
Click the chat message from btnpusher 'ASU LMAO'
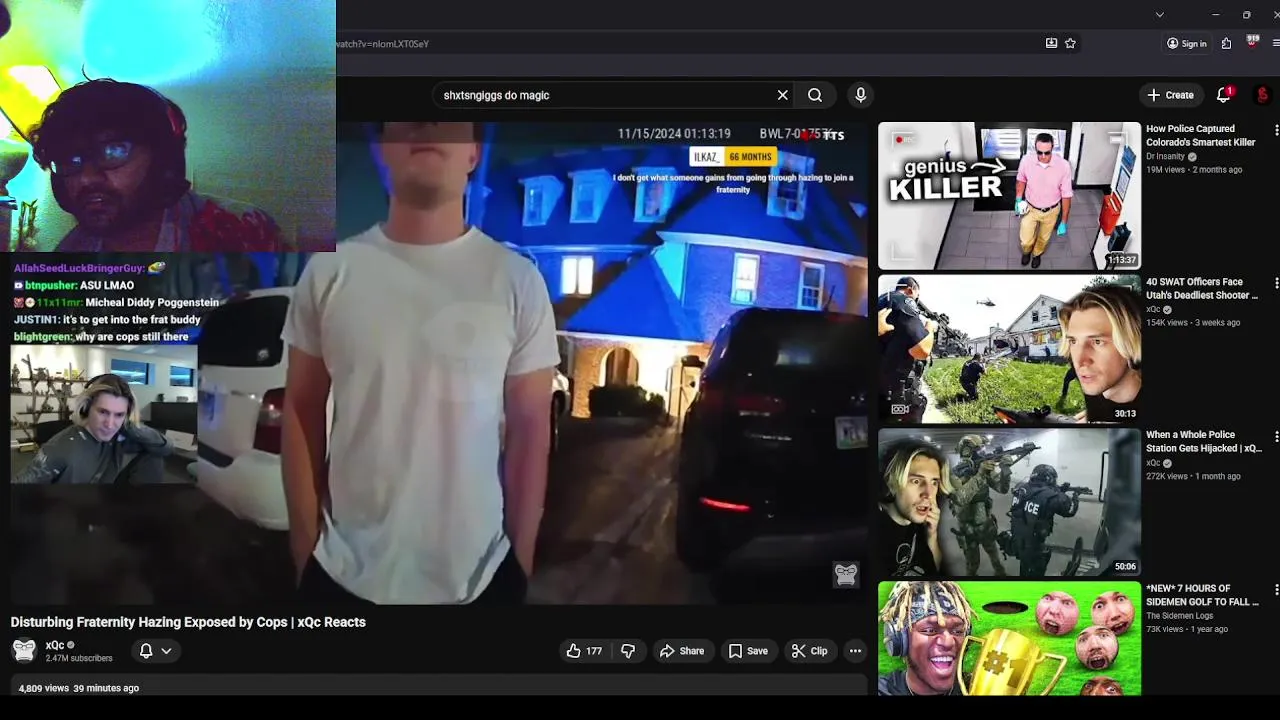click(74, 285)
